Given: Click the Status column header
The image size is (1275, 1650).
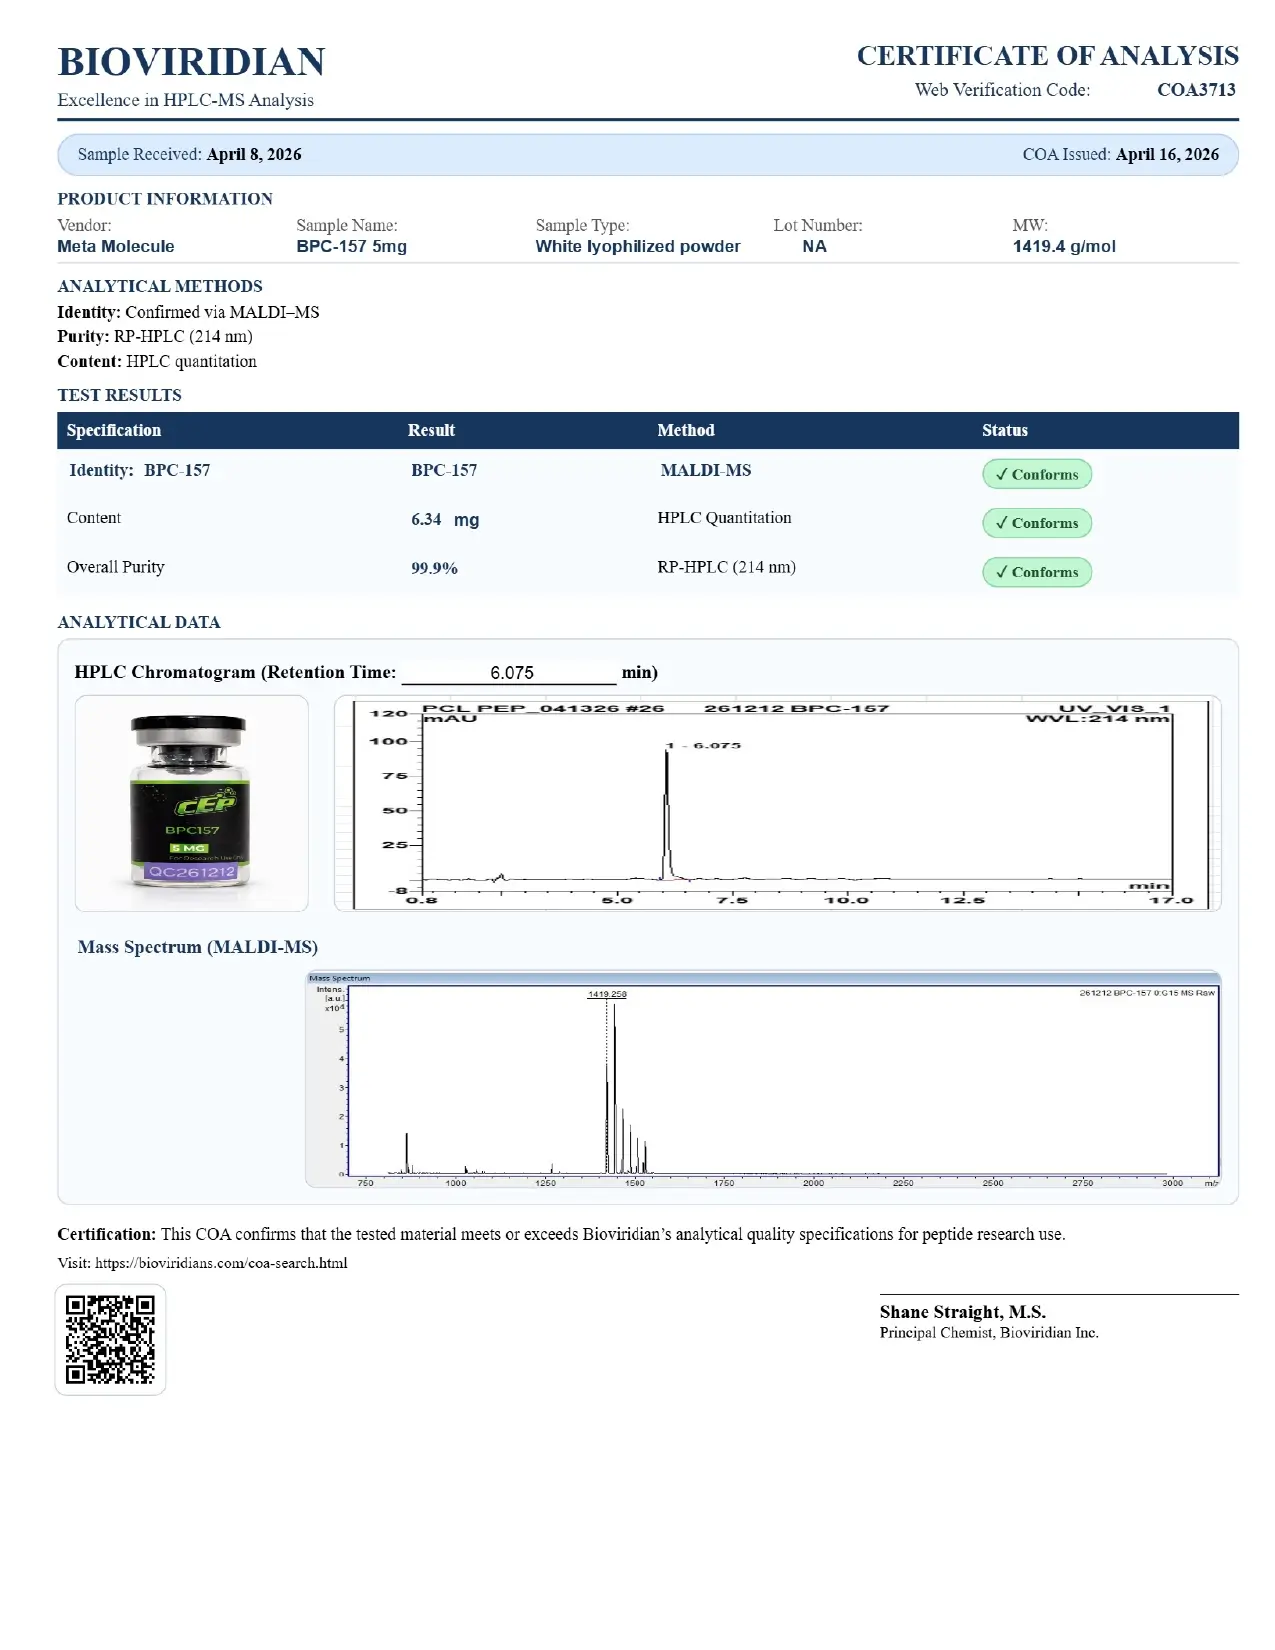Looking at the screenshot, I should (x=1005, y=430).
